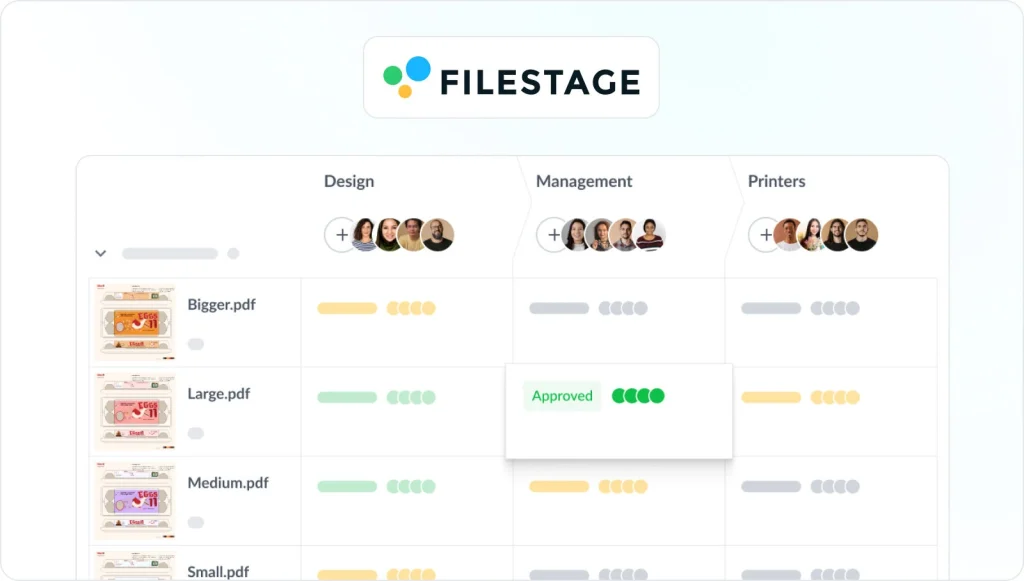Click the Filestage logo dots icon
The width and height of the screenshot is (1024, 581).
[x=404, y=76]
